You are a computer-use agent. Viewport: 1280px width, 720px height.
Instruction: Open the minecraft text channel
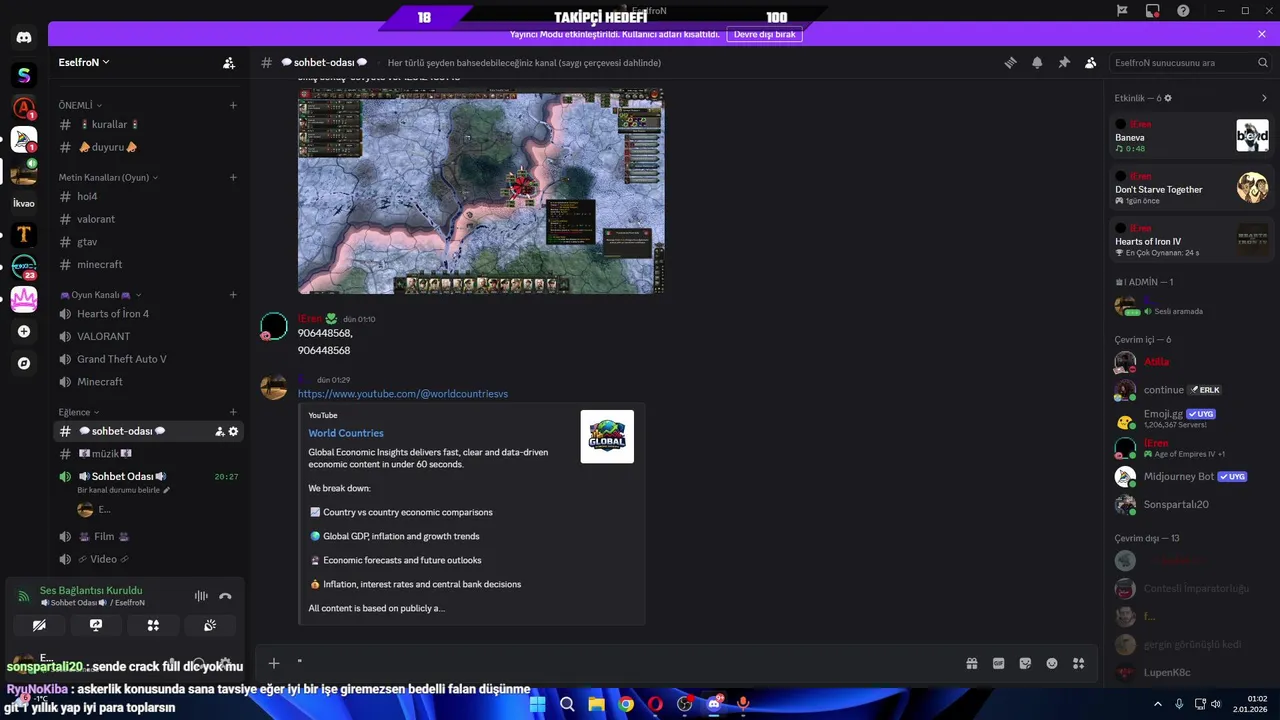148,264
